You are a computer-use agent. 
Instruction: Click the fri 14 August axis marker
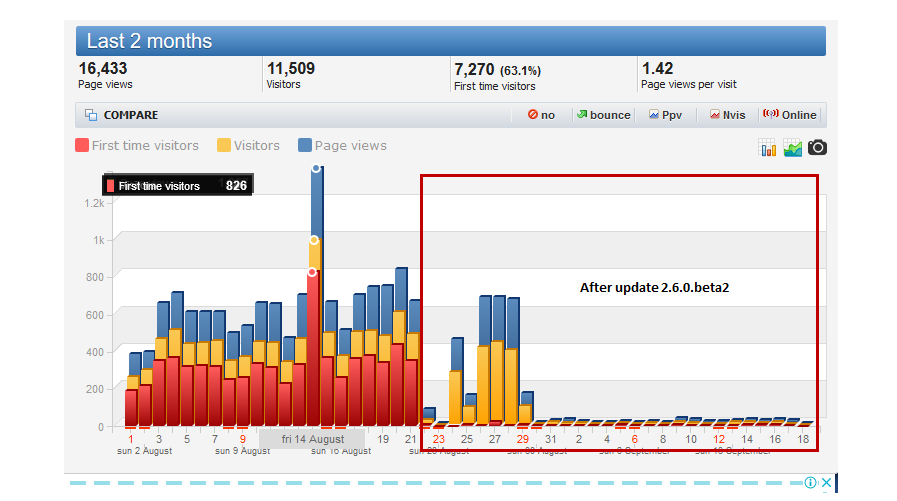(x=312, y=439)
